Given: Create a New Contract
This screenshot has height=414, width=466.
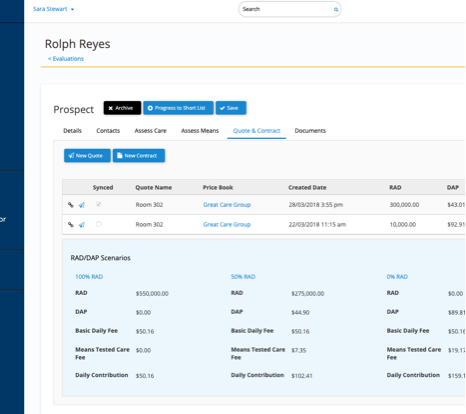Looking at the screenshot, I should click(x=139, y=156).
